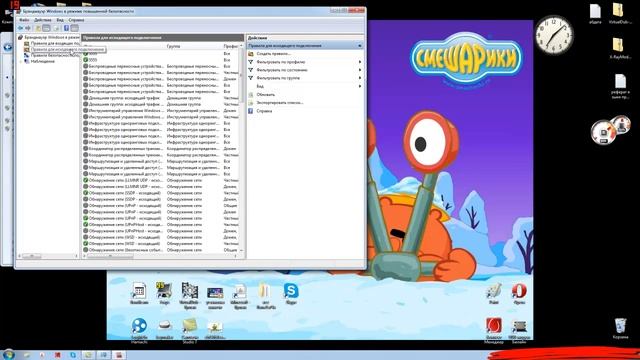Click the Back arrow in firewall toolbar
640x360 pixels.
[20, 28]
